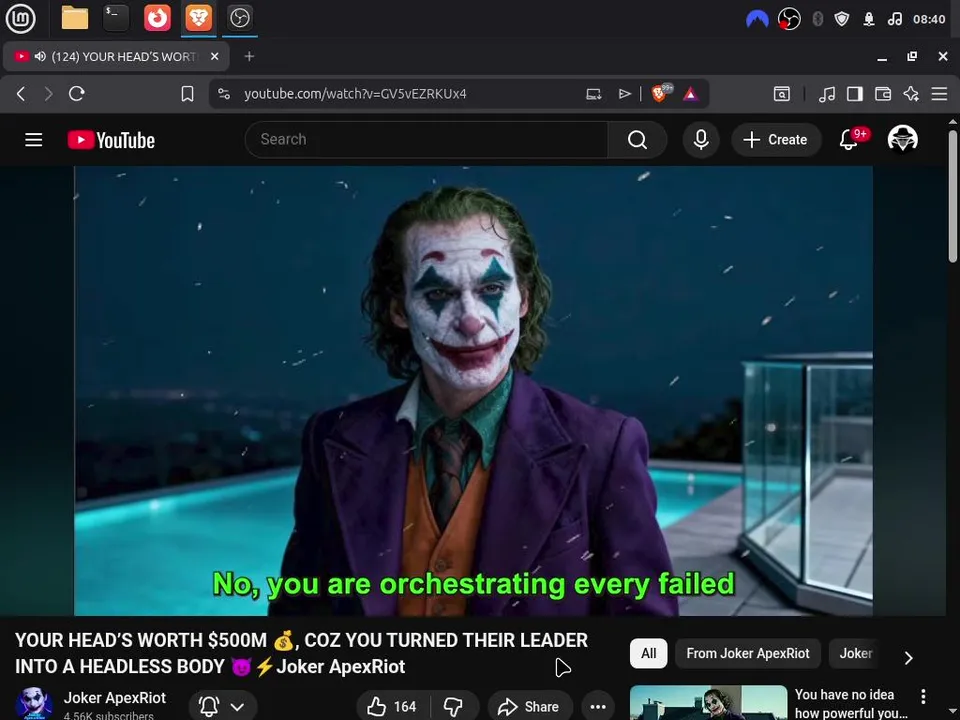Click the youtube.com URL address field
This screenshot has width=960, height=720.
coord(355,94)
